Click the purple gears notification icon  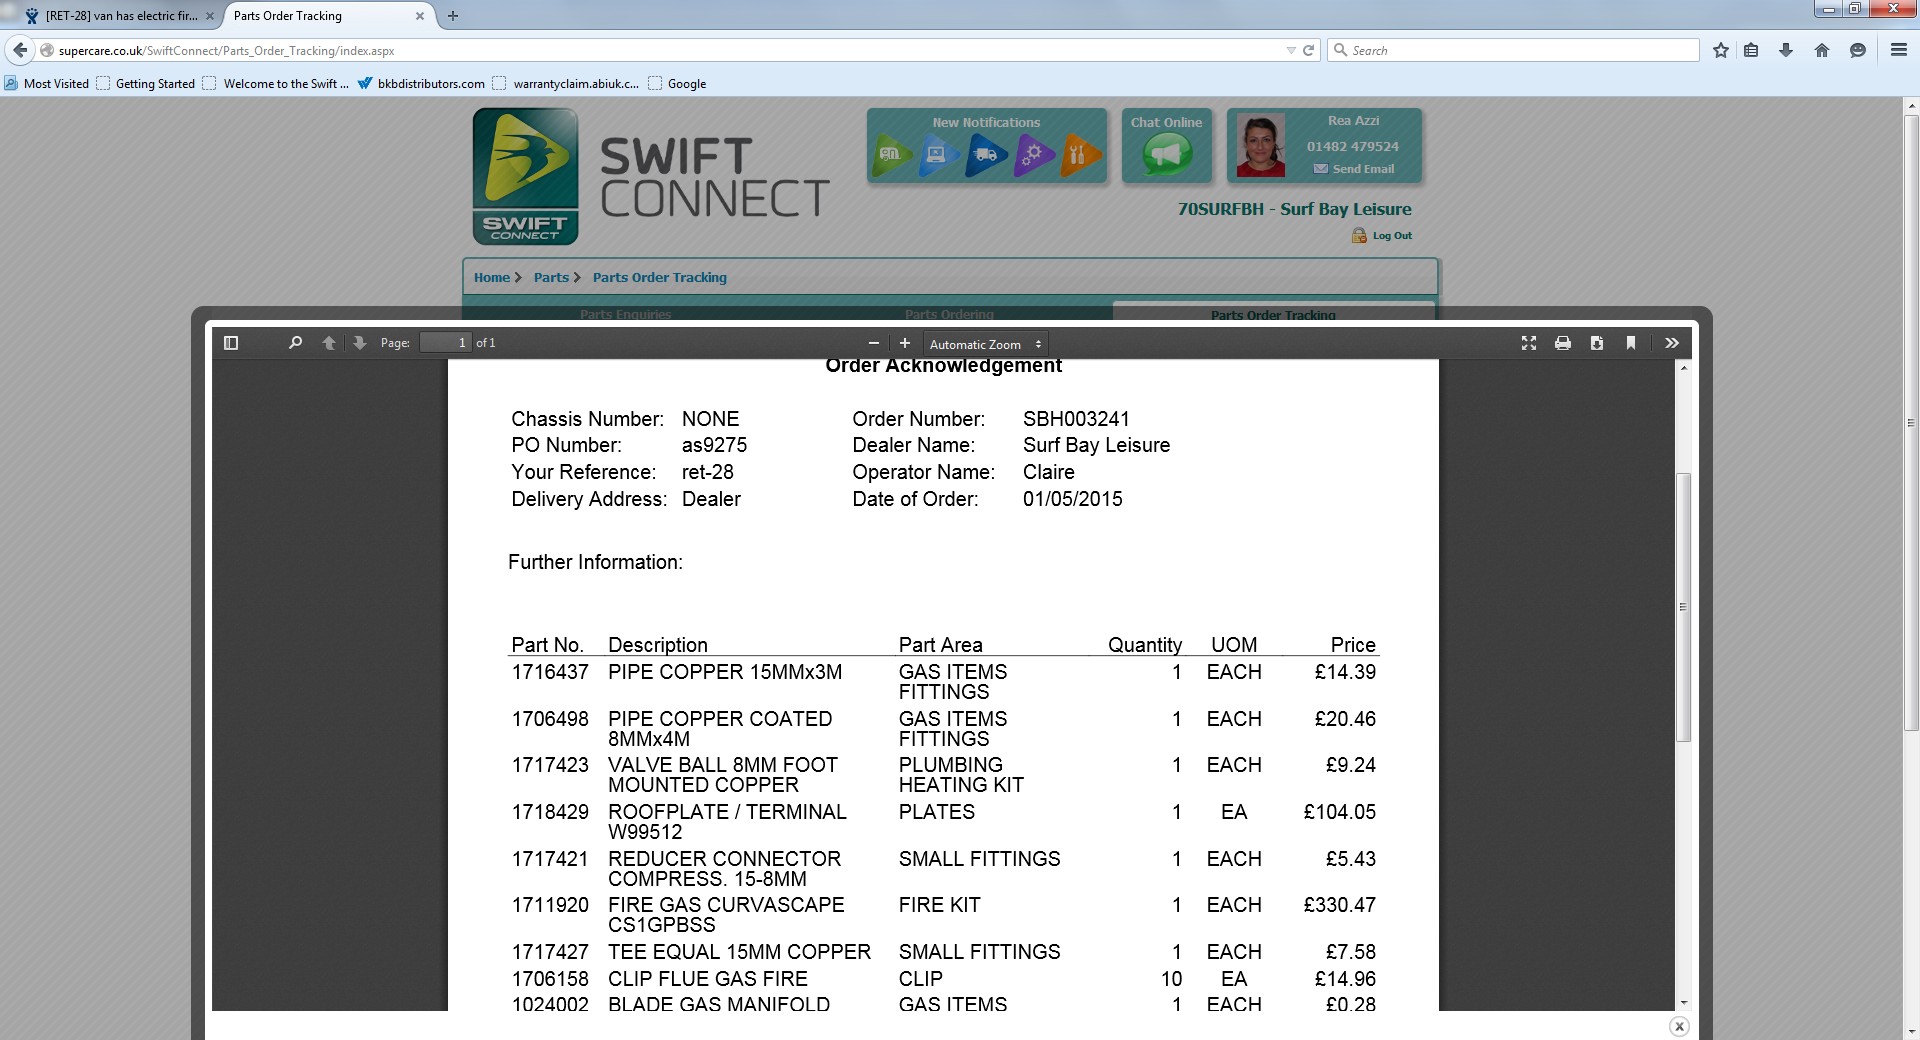(x=1034, y=155)
